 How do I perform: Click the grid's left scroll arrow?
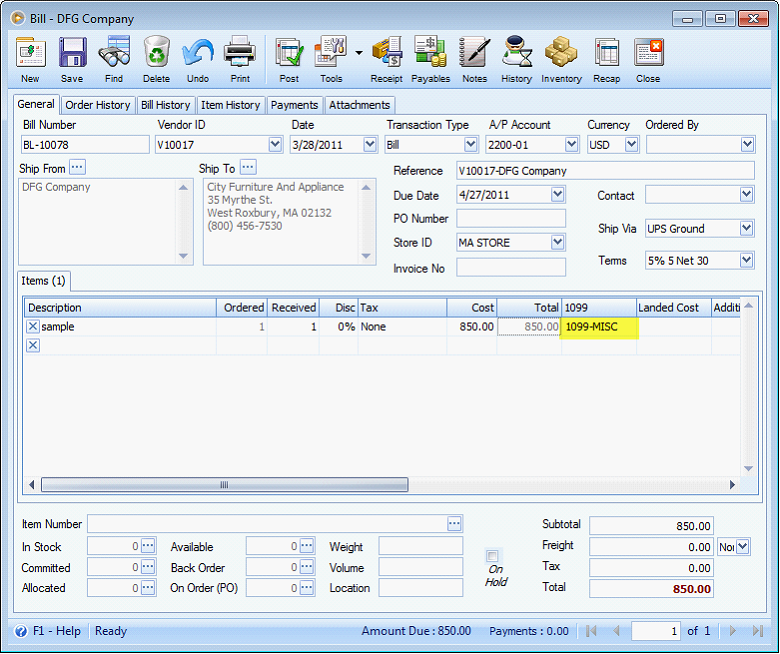click(32, 484)
